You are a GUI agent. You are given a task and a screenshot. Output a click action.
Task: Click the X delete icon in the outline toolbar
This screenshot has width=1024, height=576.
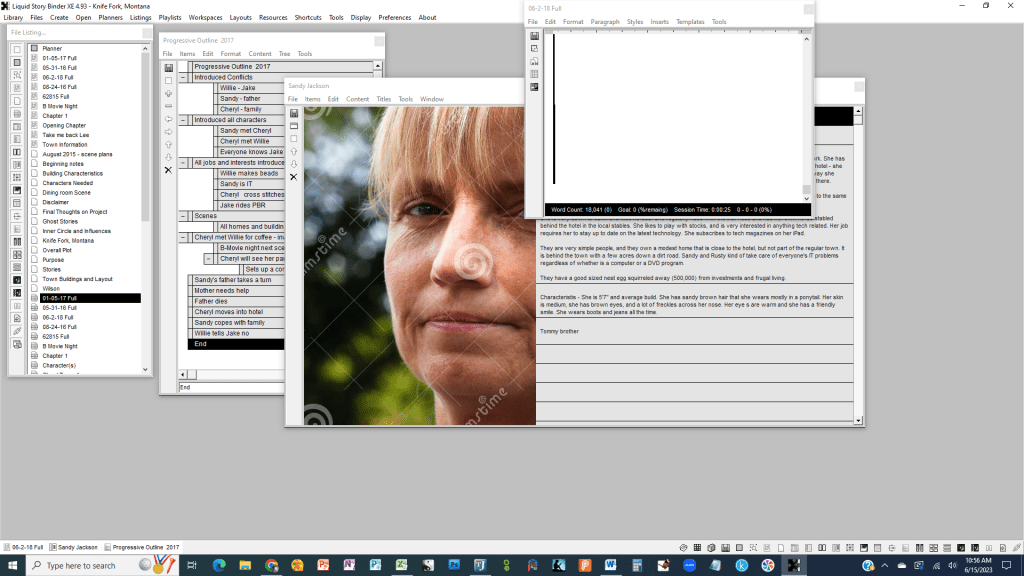pyautogui.click(x=168, y=171)
